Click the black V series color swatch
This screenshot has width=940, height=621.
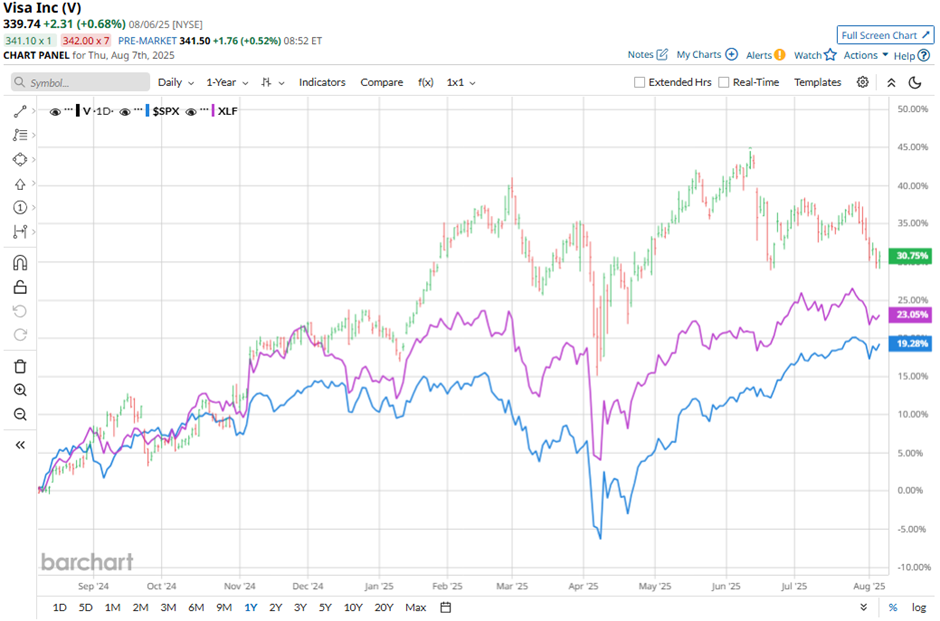[x=78, y=111]
